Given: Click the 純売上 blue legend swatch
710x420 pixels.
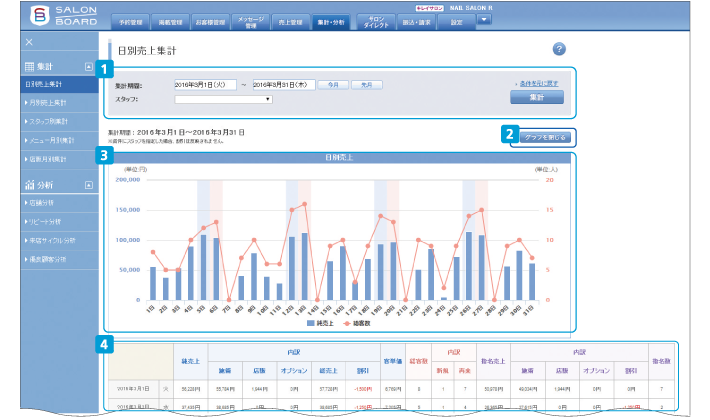Looking at the screenshot, I should pos(311,325).
